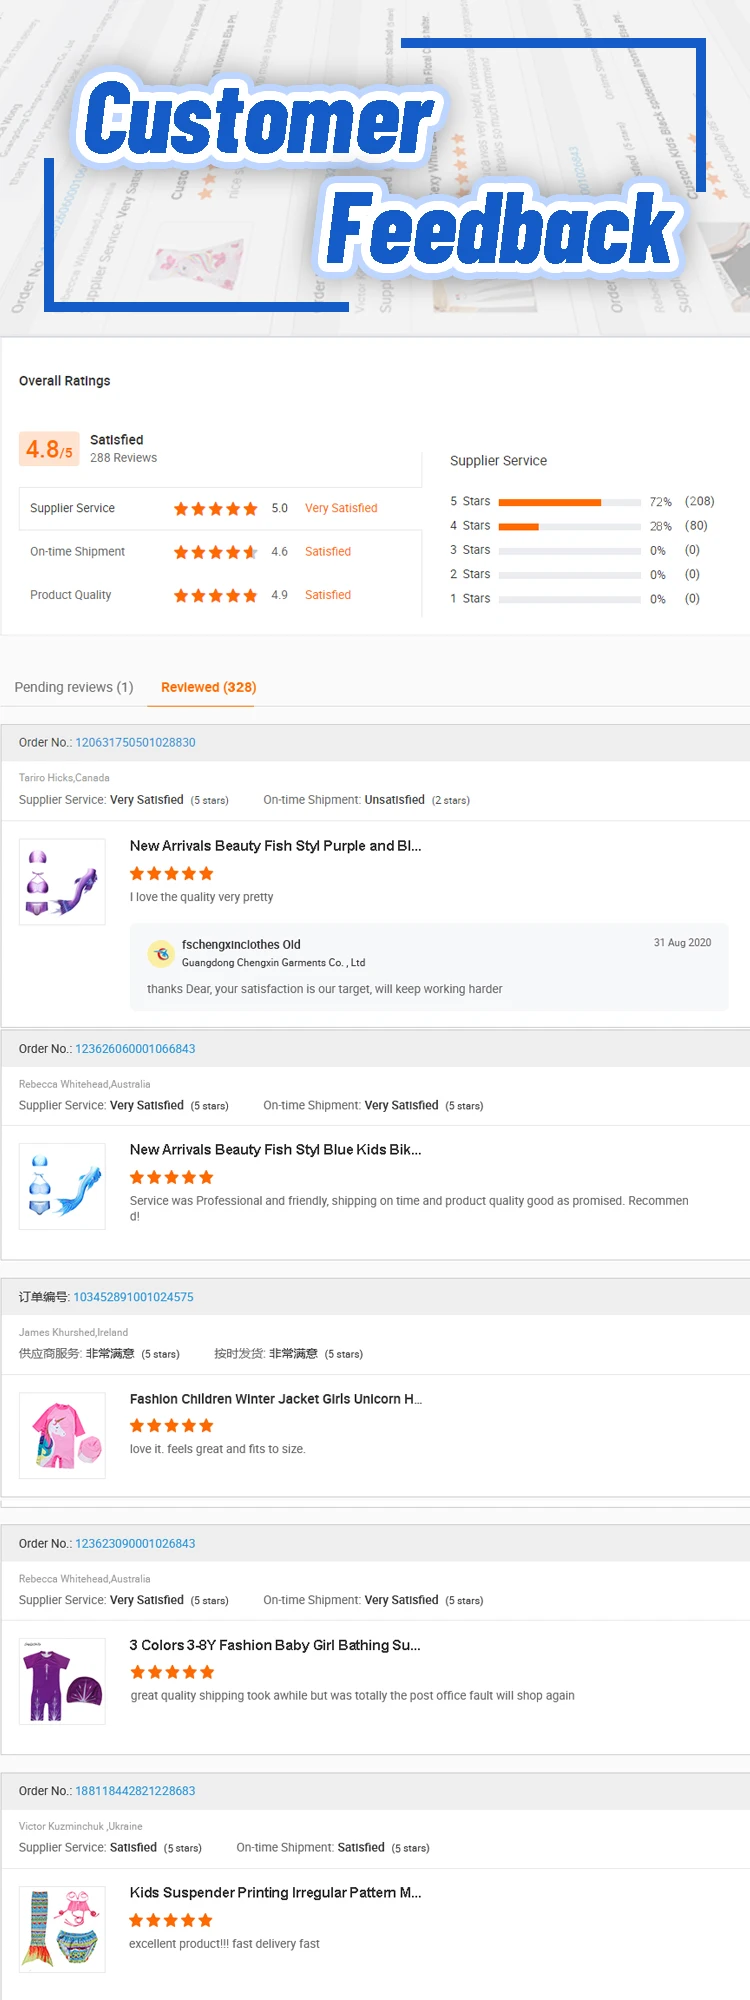Click the Supplier Service star rating
The width and height of the screenshot is (750, 2000).
pos(215,509)
